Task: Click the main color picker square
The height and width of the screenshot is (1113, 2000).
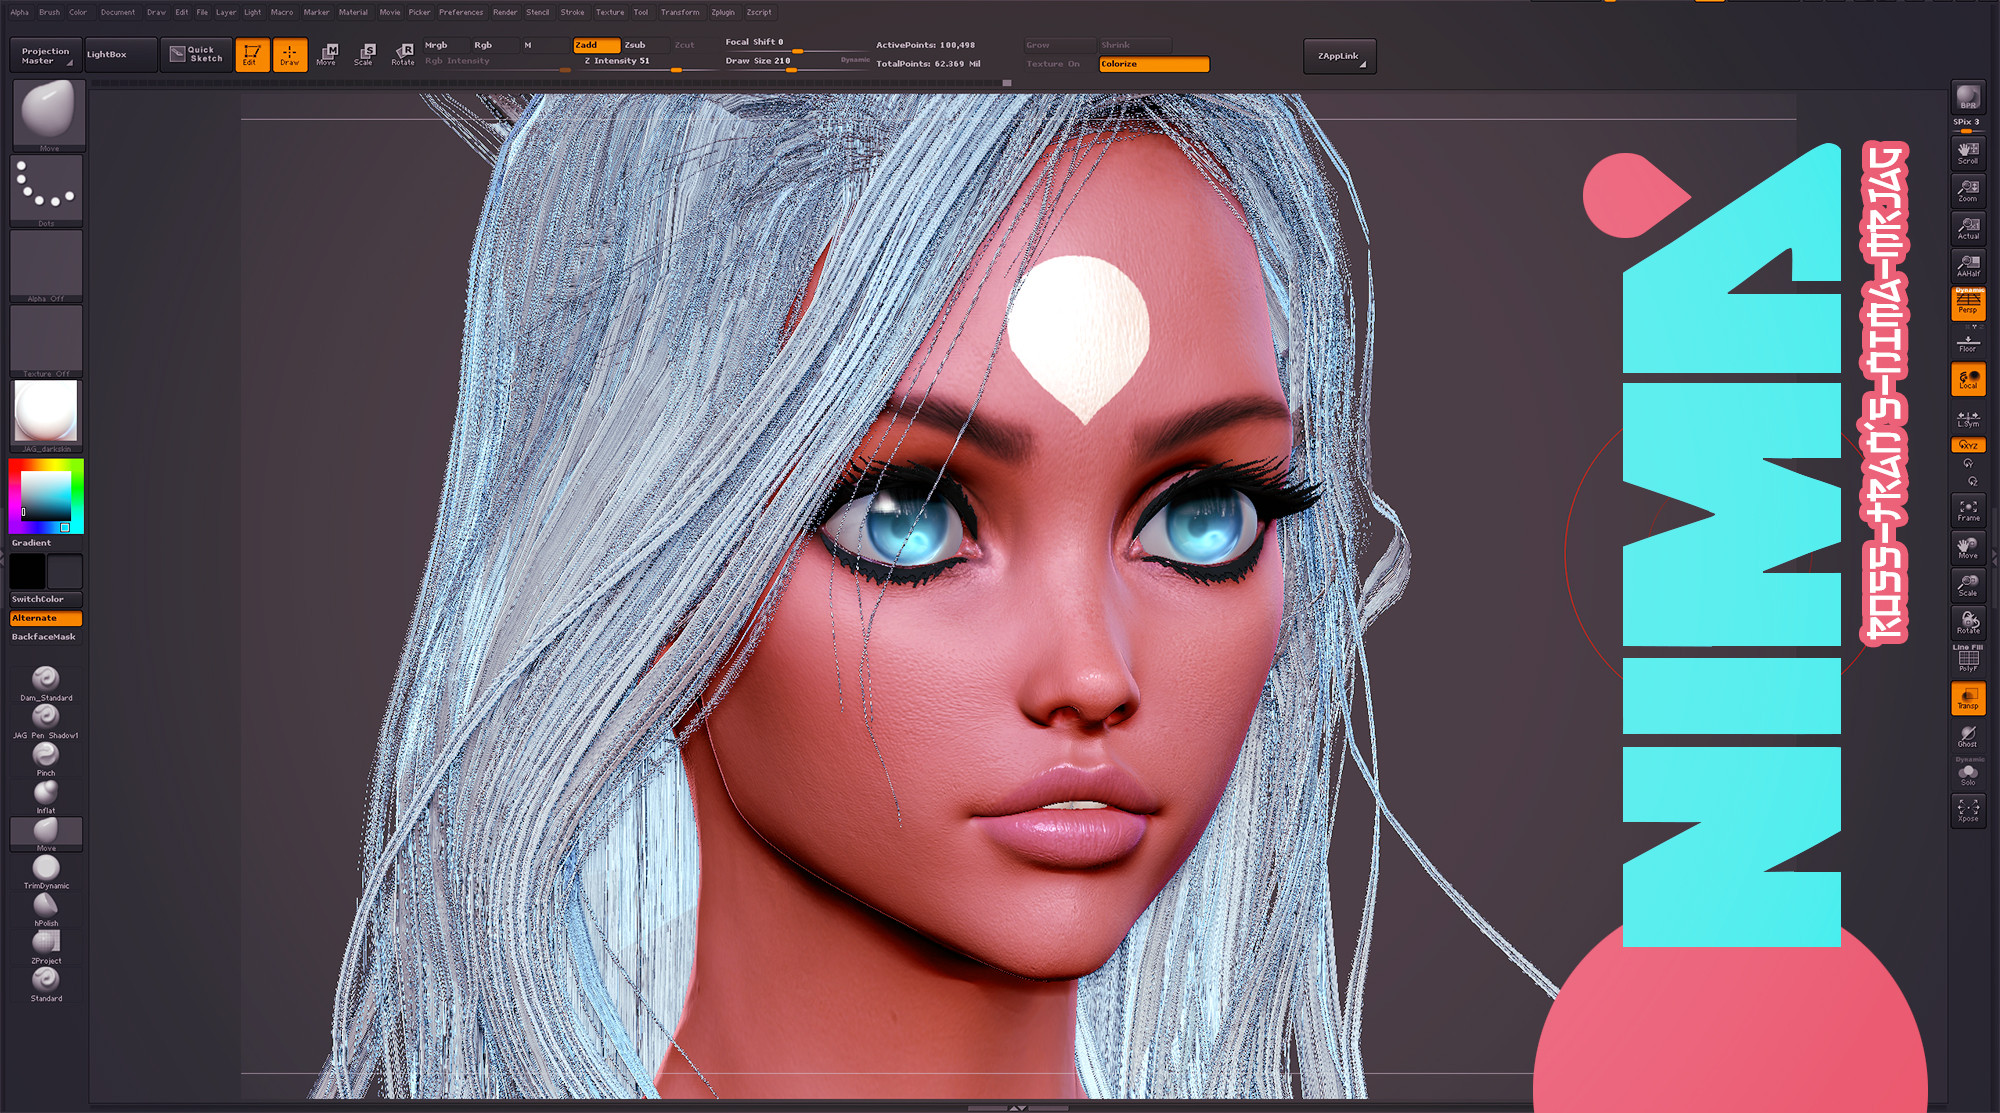Action: 46,494
